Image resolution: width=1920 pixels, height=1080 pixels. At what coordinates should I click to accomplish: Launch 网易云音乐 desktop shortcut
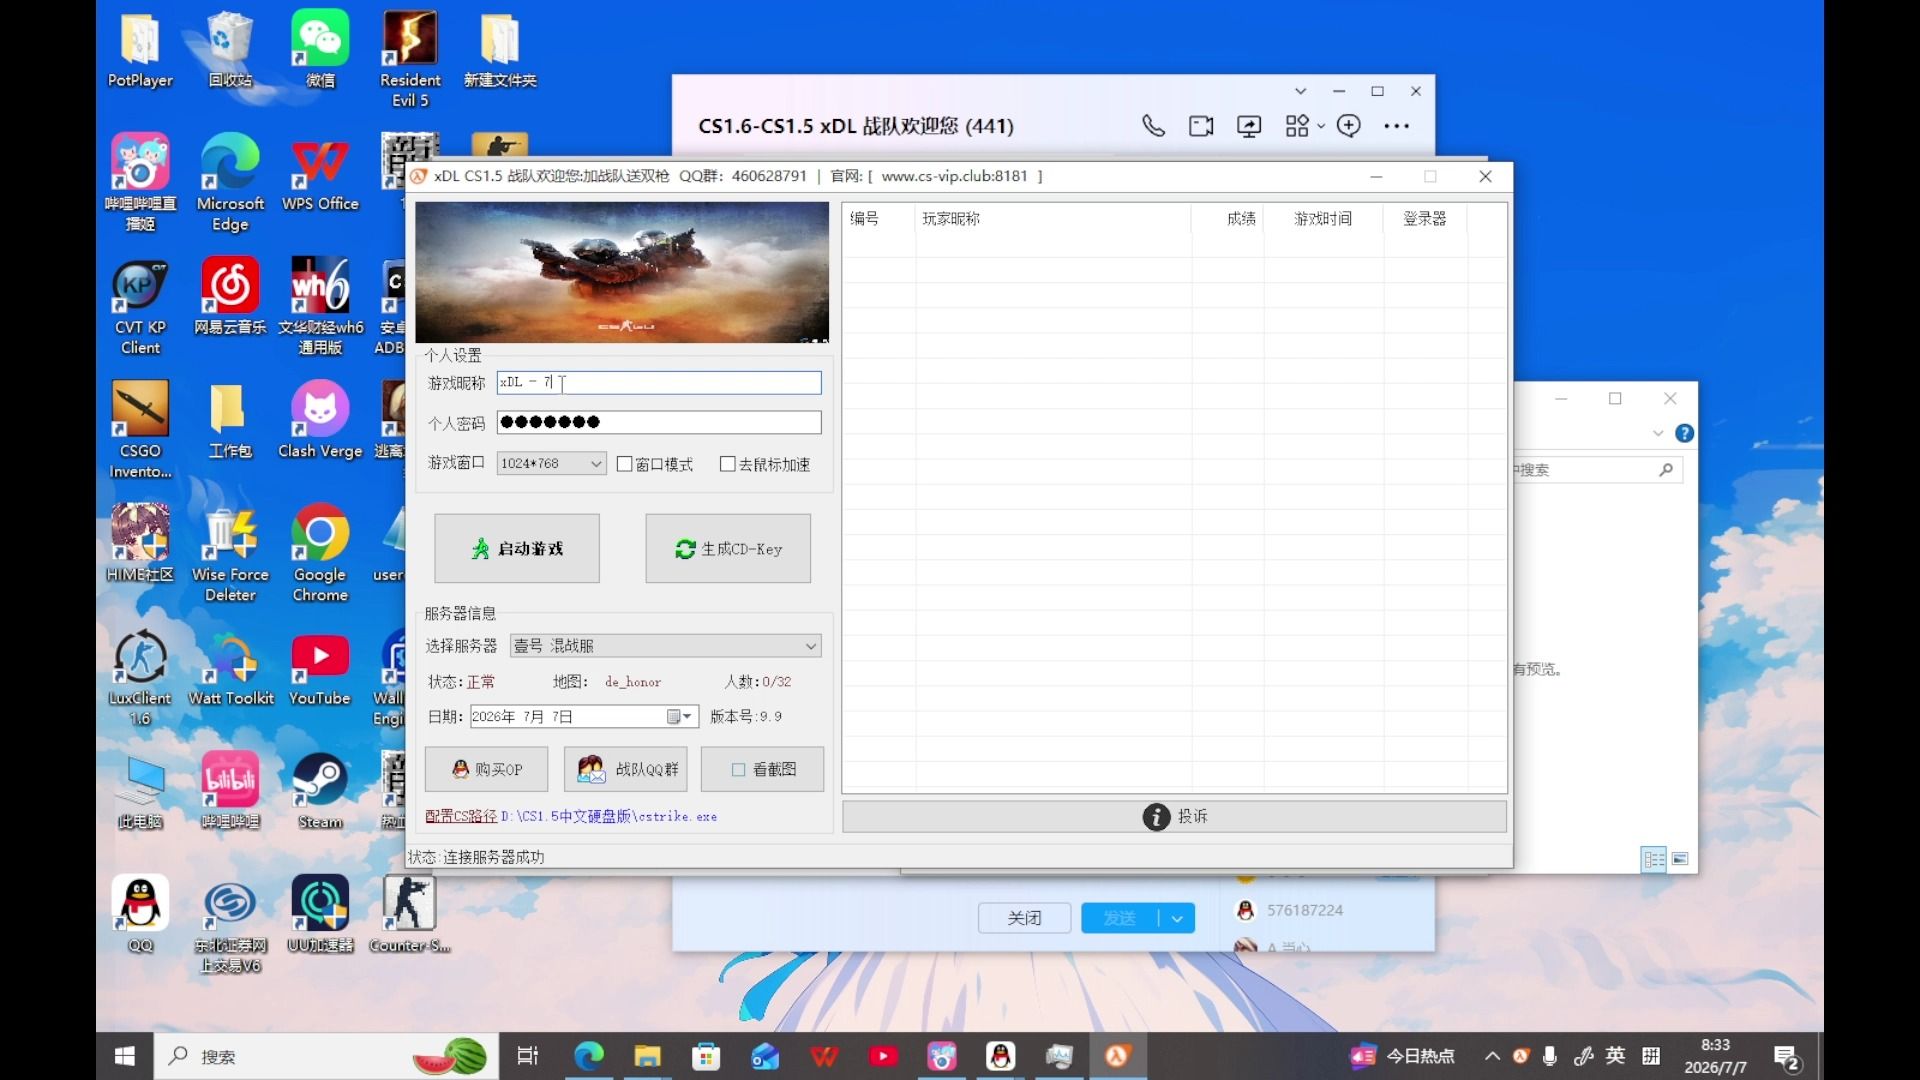(230, 296)
